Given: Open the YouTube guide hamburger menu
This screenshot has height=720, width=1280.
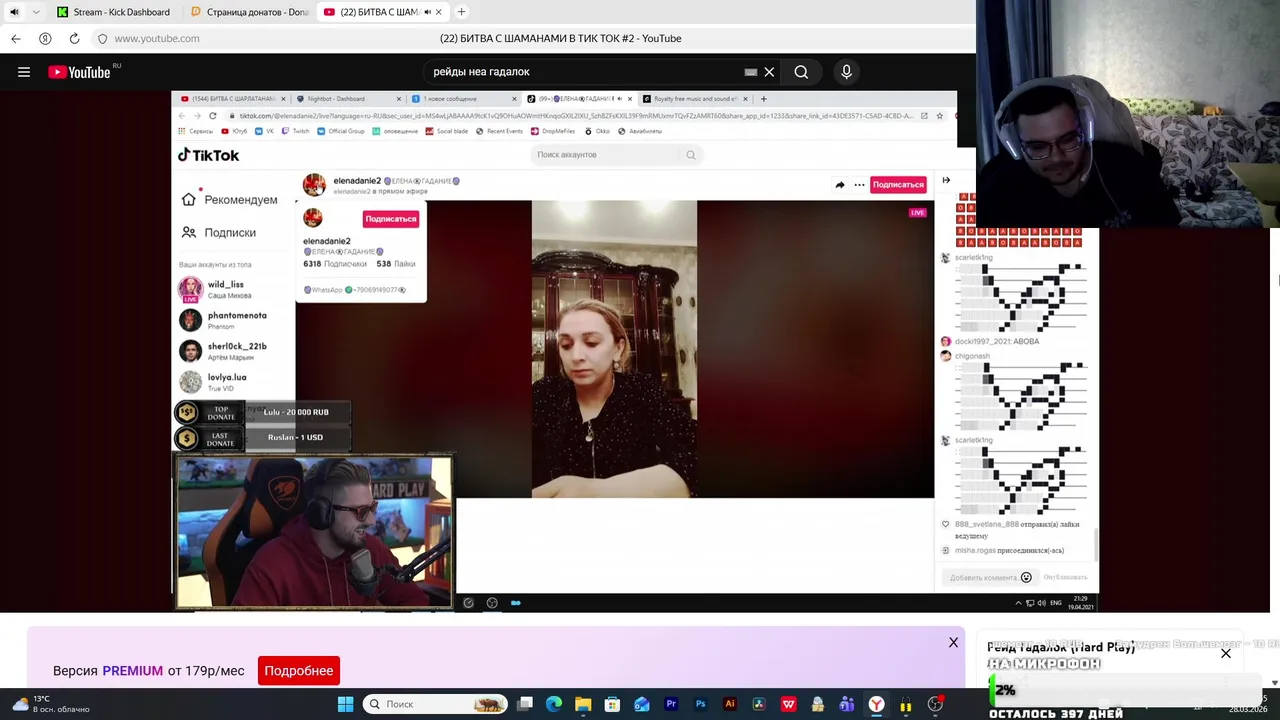Looking at the screenshot, I should [24, 72].
